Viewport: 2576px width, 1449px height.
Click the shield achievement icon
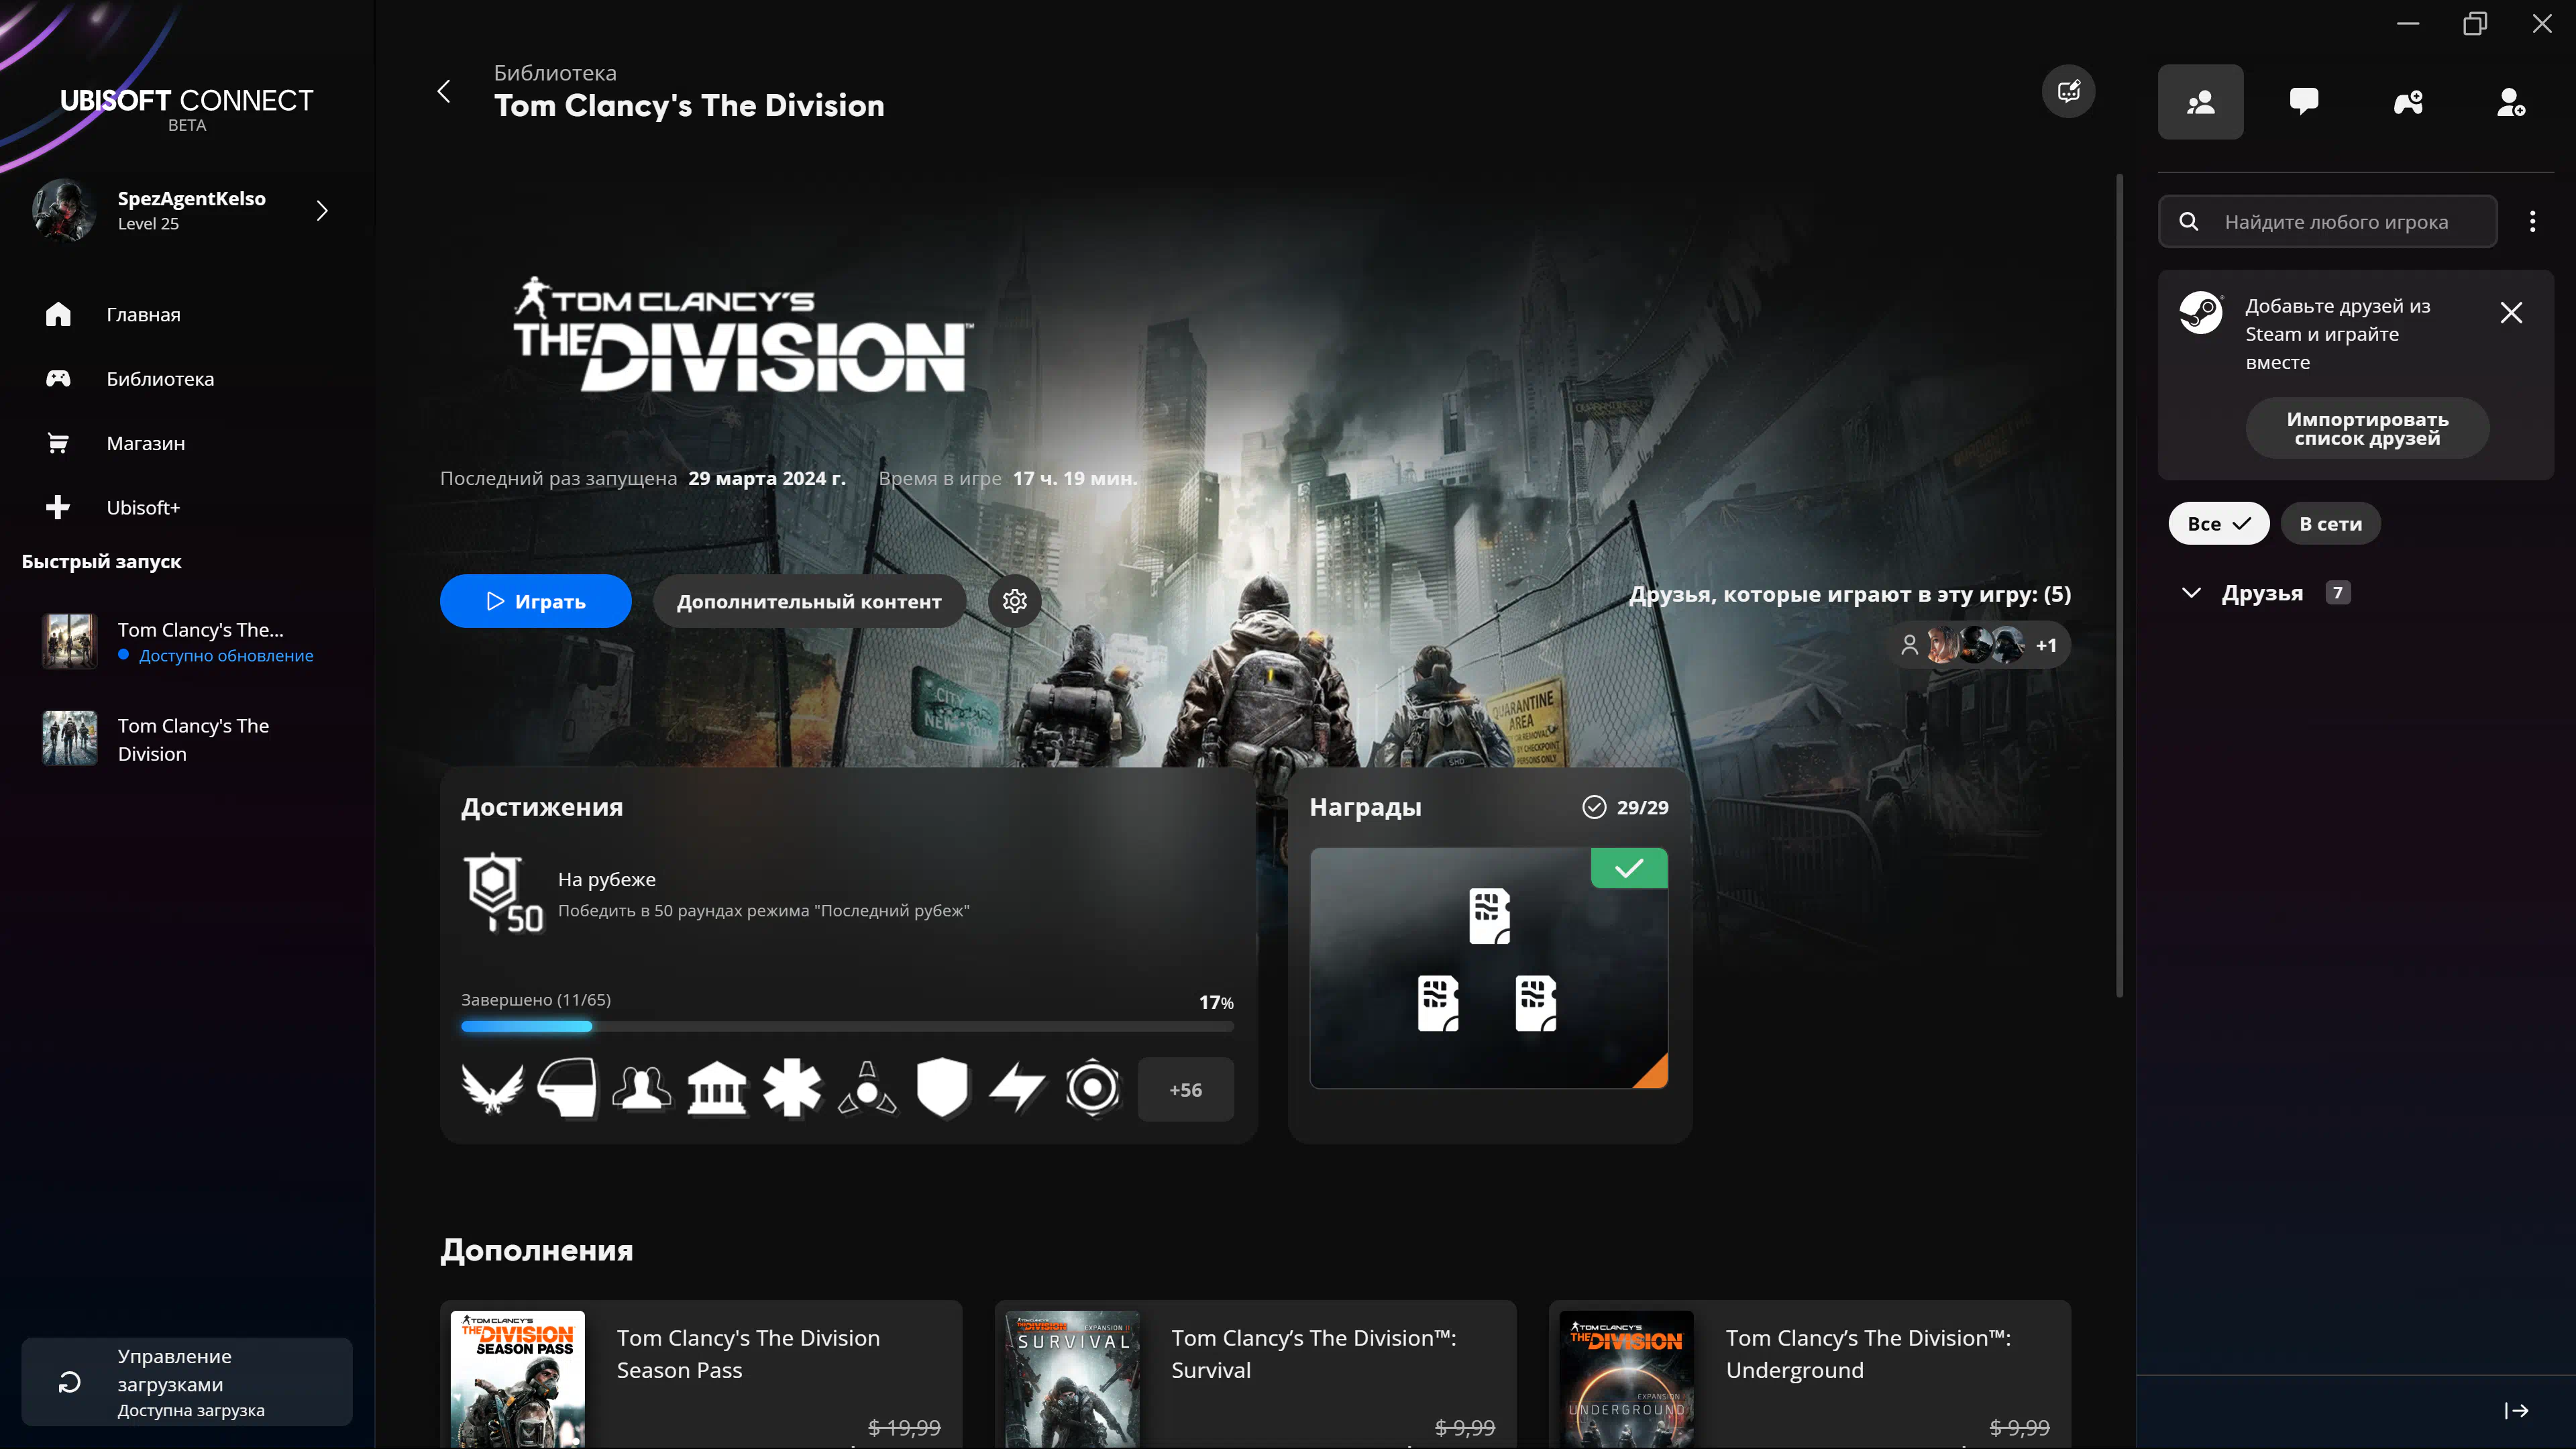click(942, 1089)
